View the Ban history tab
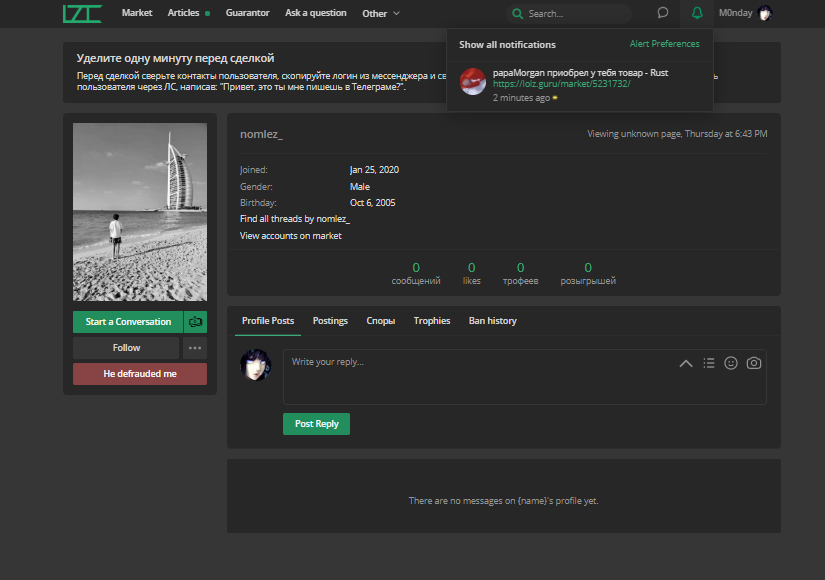This screenshot has width=825, height=580. coord(492,321)
